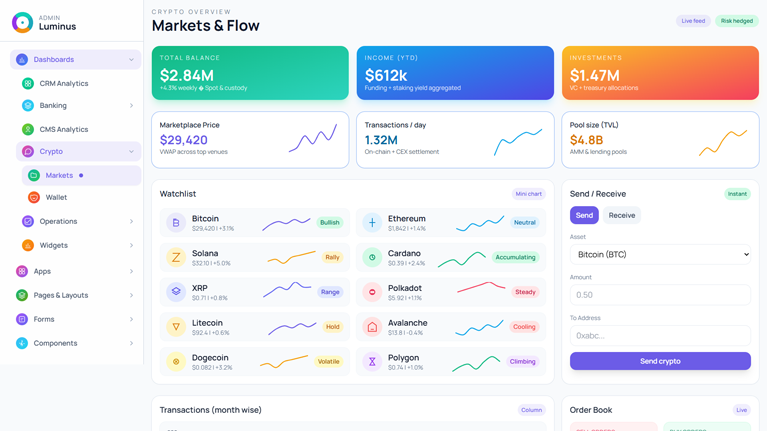The image size is (767, 431).
Task: Click the Solana coin icon
Action: pyautogui.click(x=176, y=258)
